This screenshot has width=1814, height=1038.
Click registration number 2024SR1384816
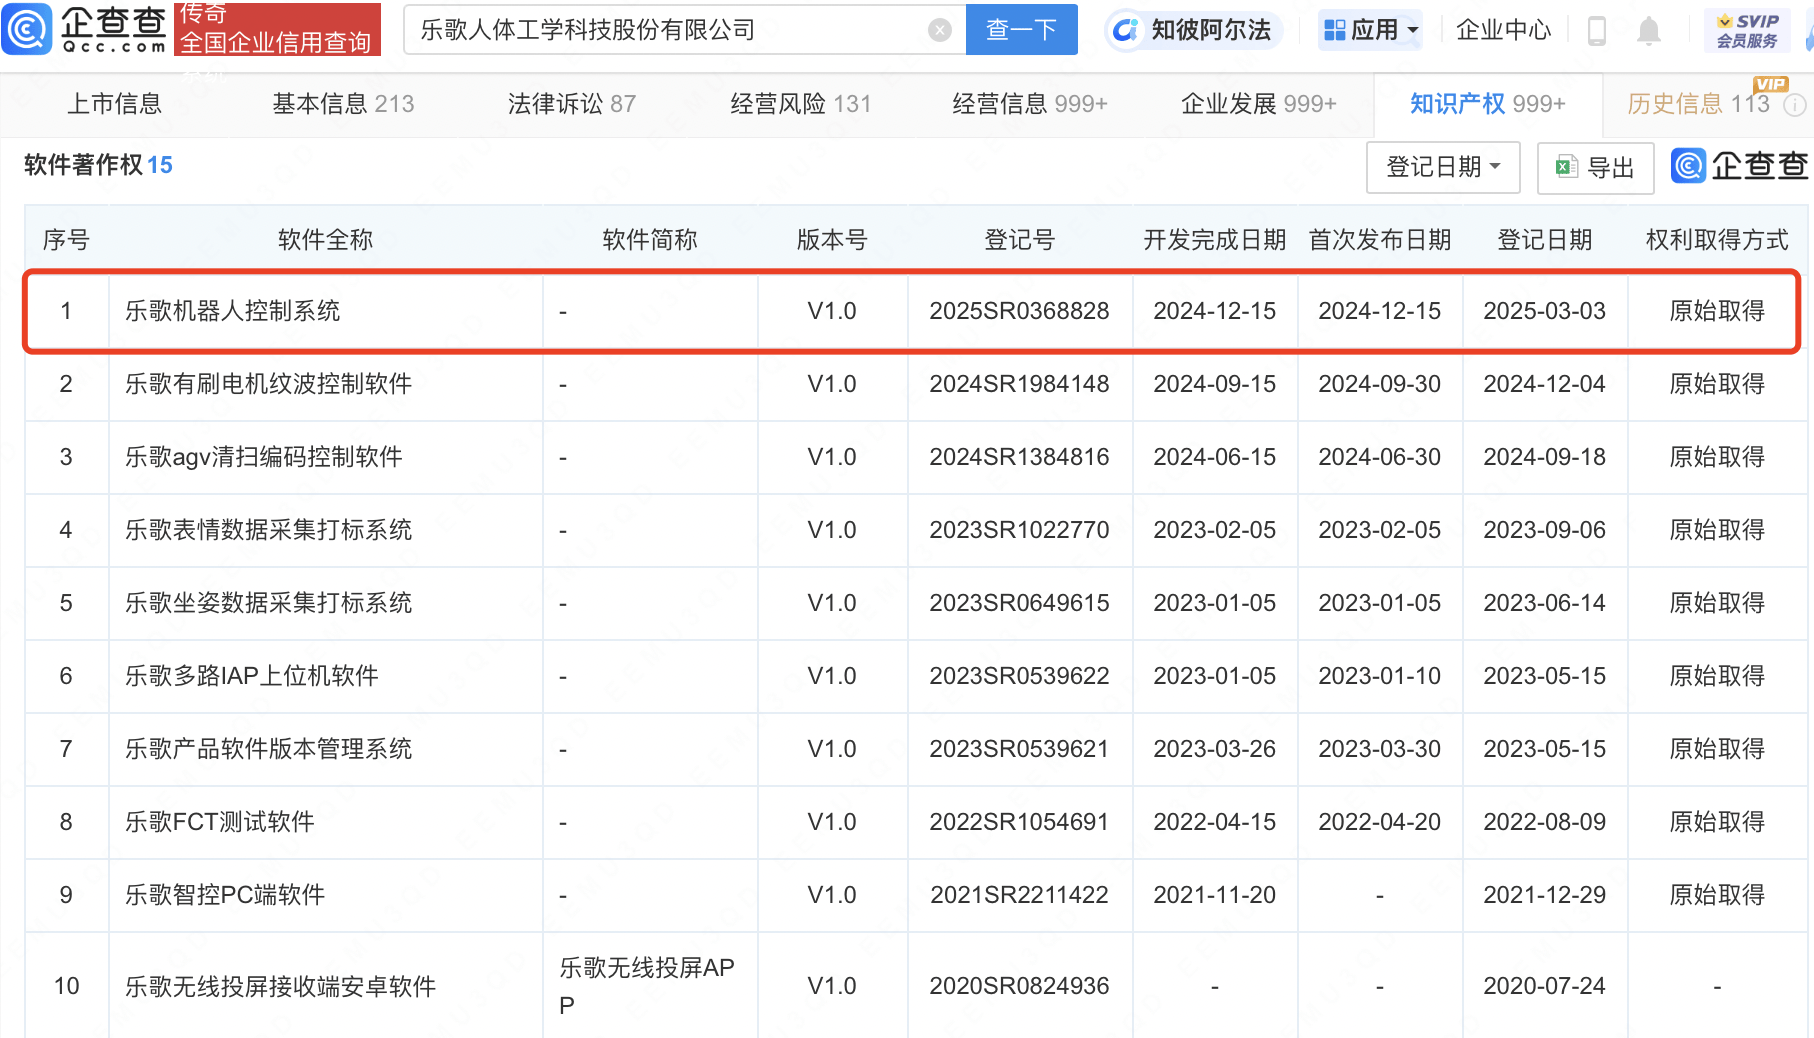tap(1019, 457)
